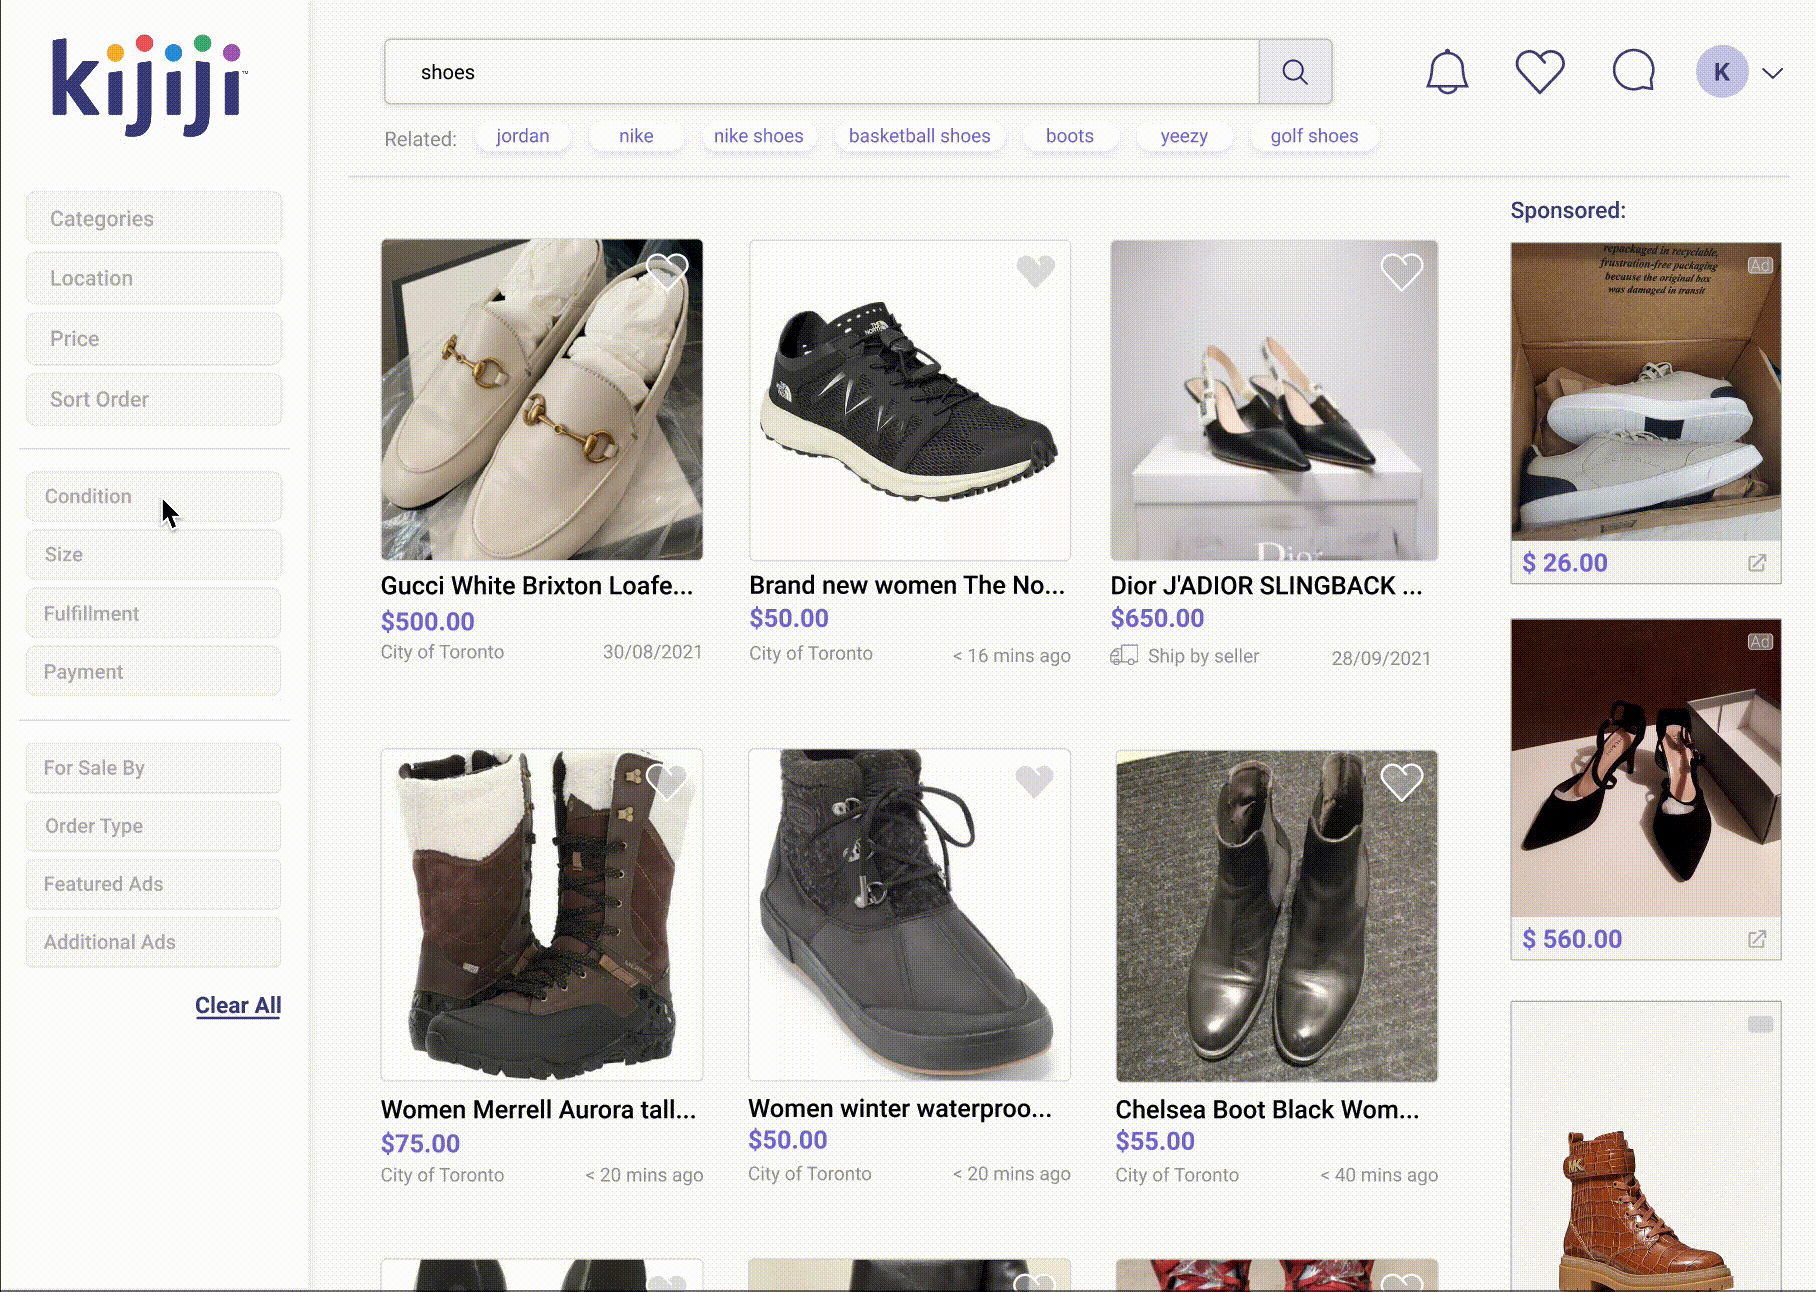
Task: Click the $75.00 price
Action: pyautogui.click(x=420, y=1144)
